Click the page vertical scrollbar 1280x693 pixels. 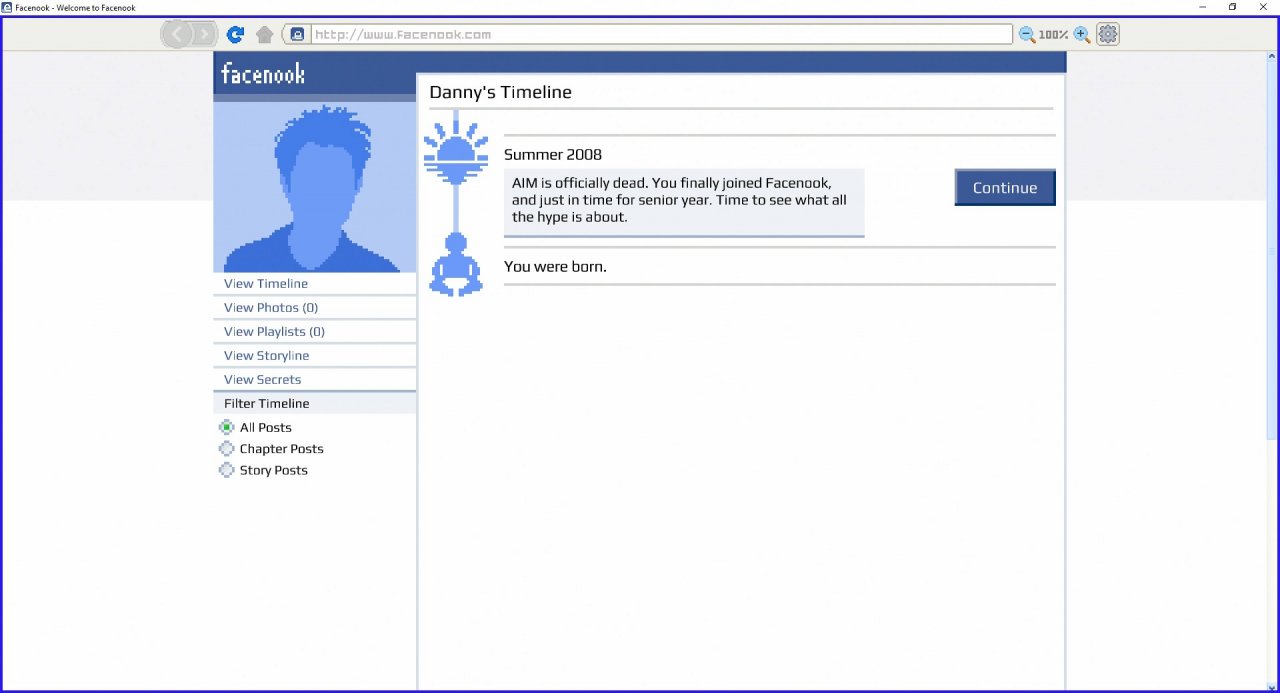coord(1272,245)
